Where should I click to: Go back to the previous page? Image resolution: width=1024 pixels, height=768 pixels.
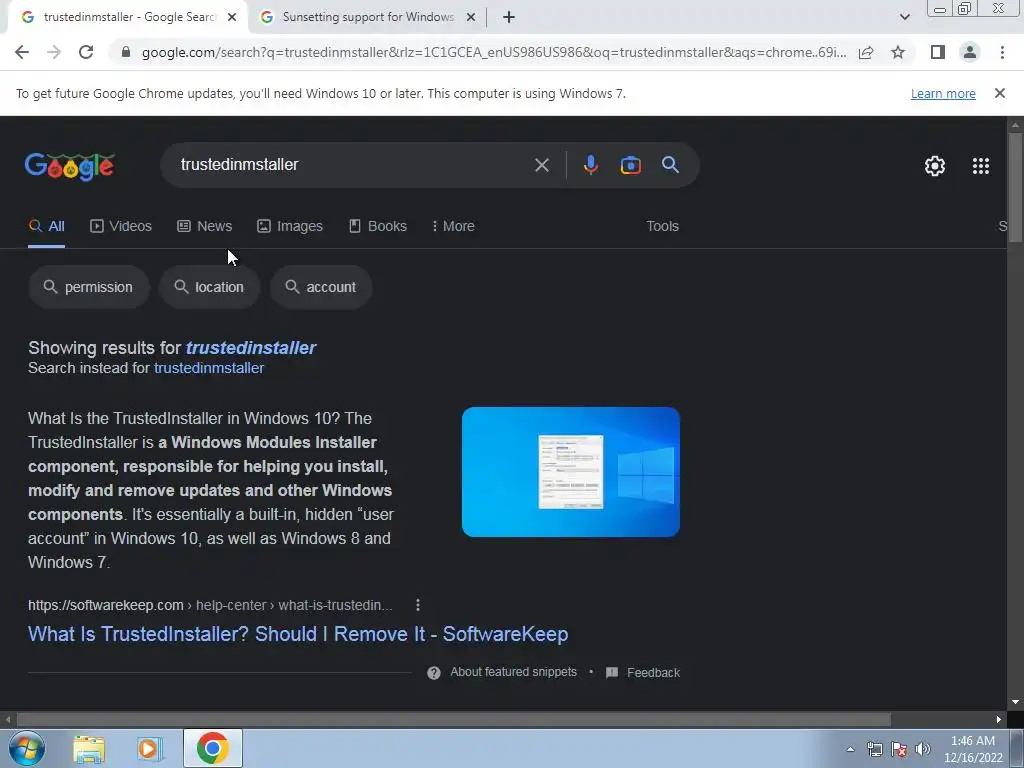click(x=22, y=52)
